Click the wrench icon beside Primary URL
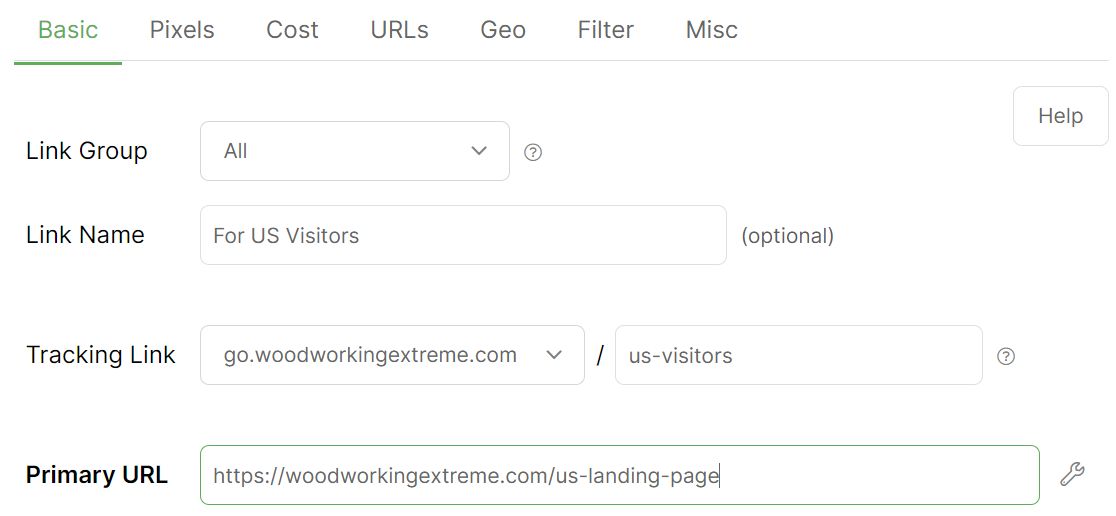 [1072, 474]
